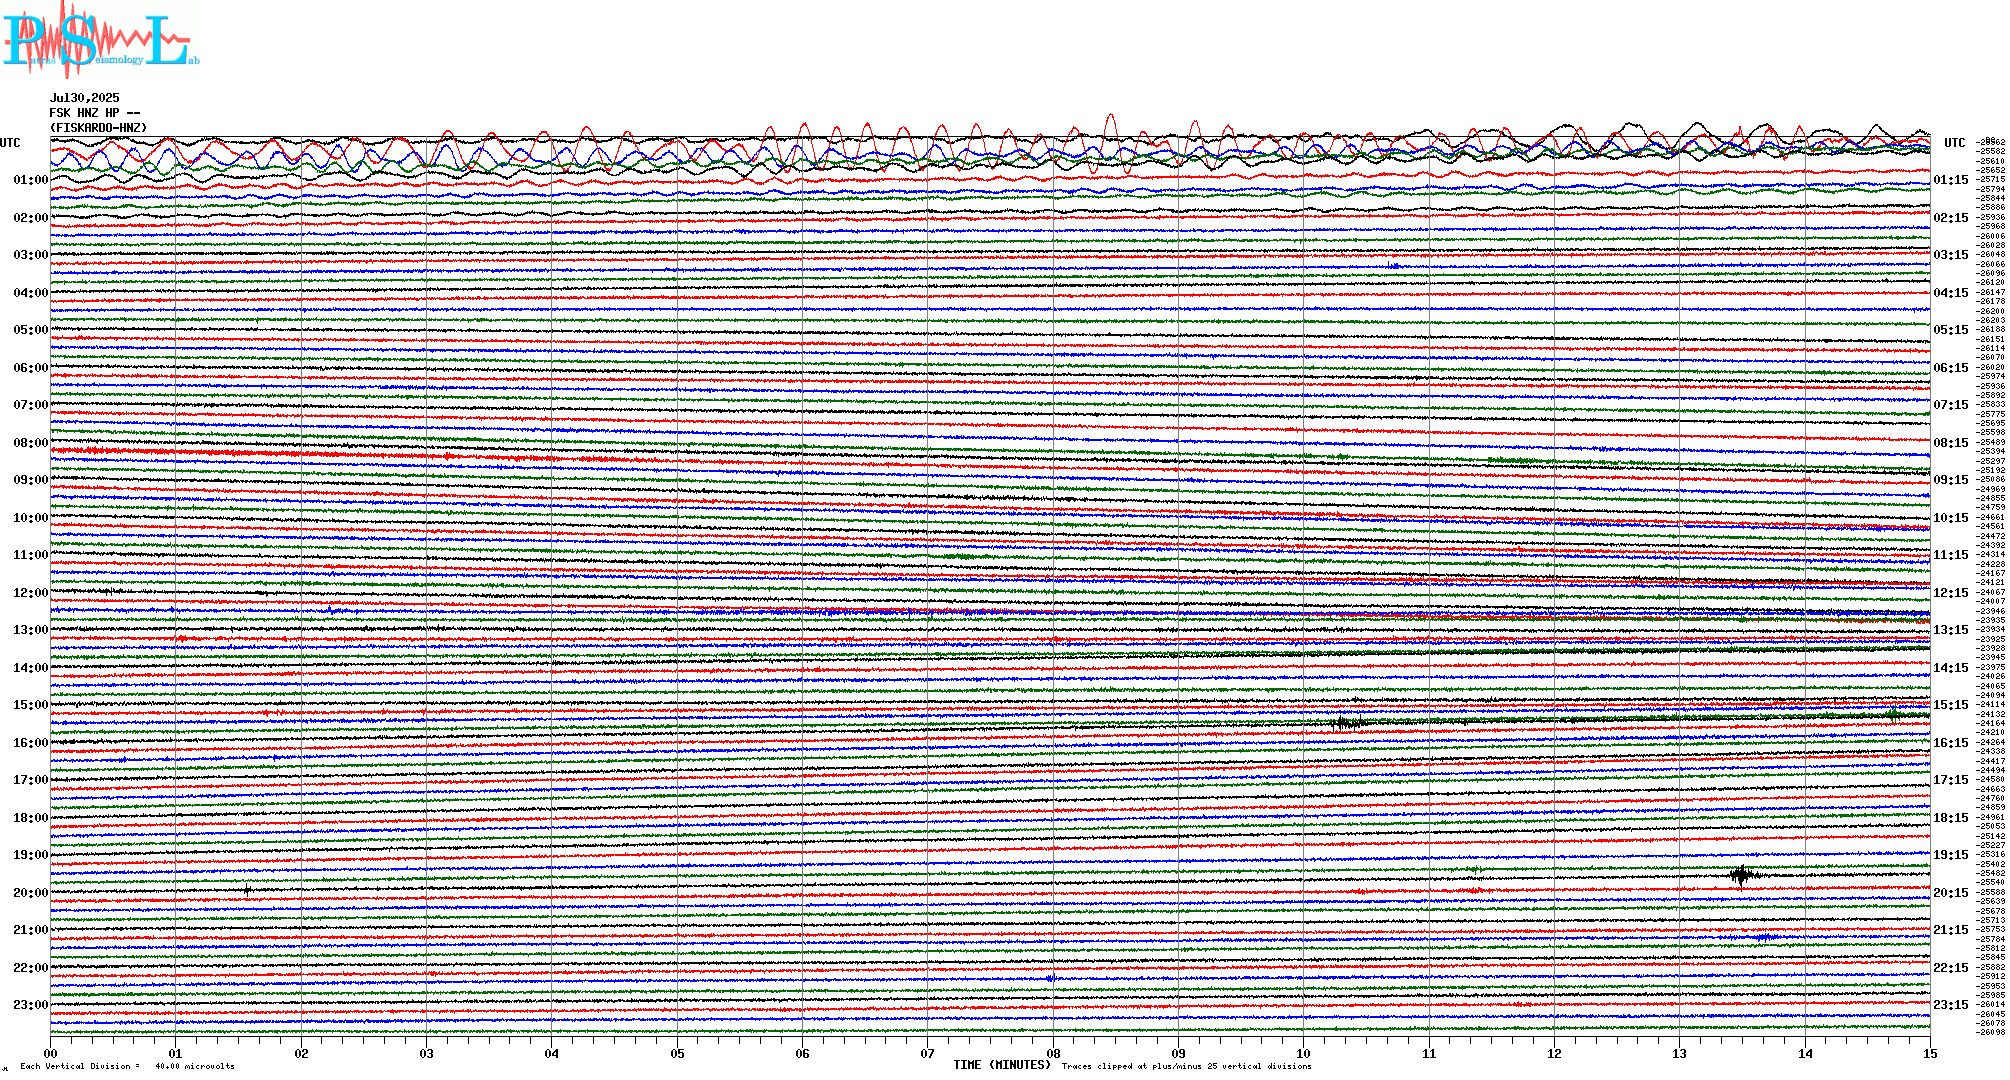Click the '20:00' hour label

tap(31, 893)
